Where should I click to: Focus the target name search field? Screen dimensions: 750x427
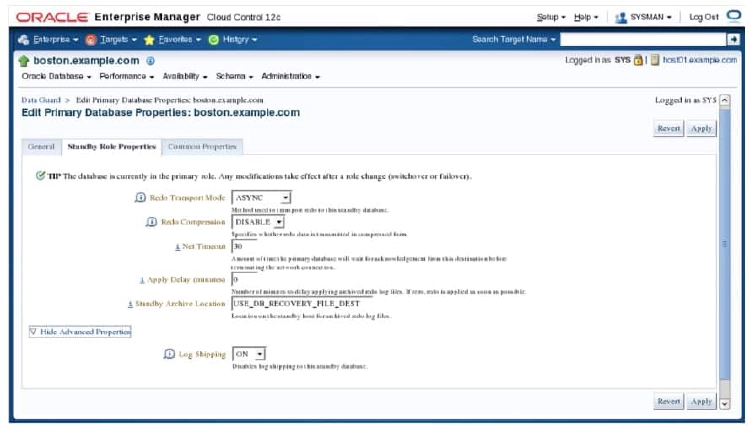(643, 40)
